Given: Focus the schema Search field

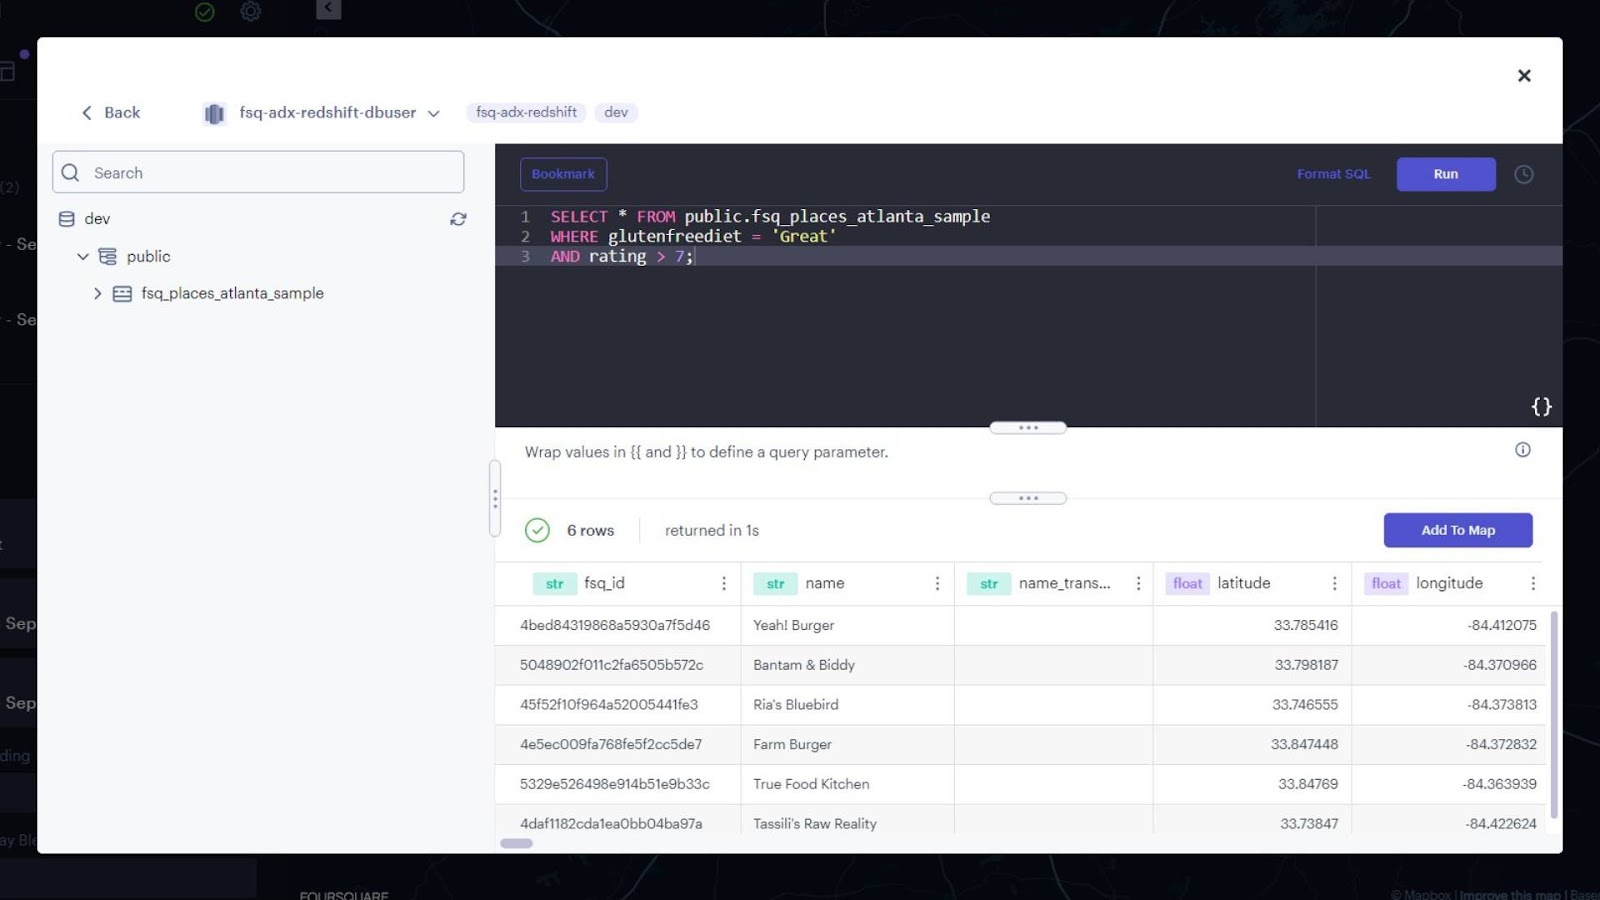Looking at the screenshot, I should coord(258,172).
